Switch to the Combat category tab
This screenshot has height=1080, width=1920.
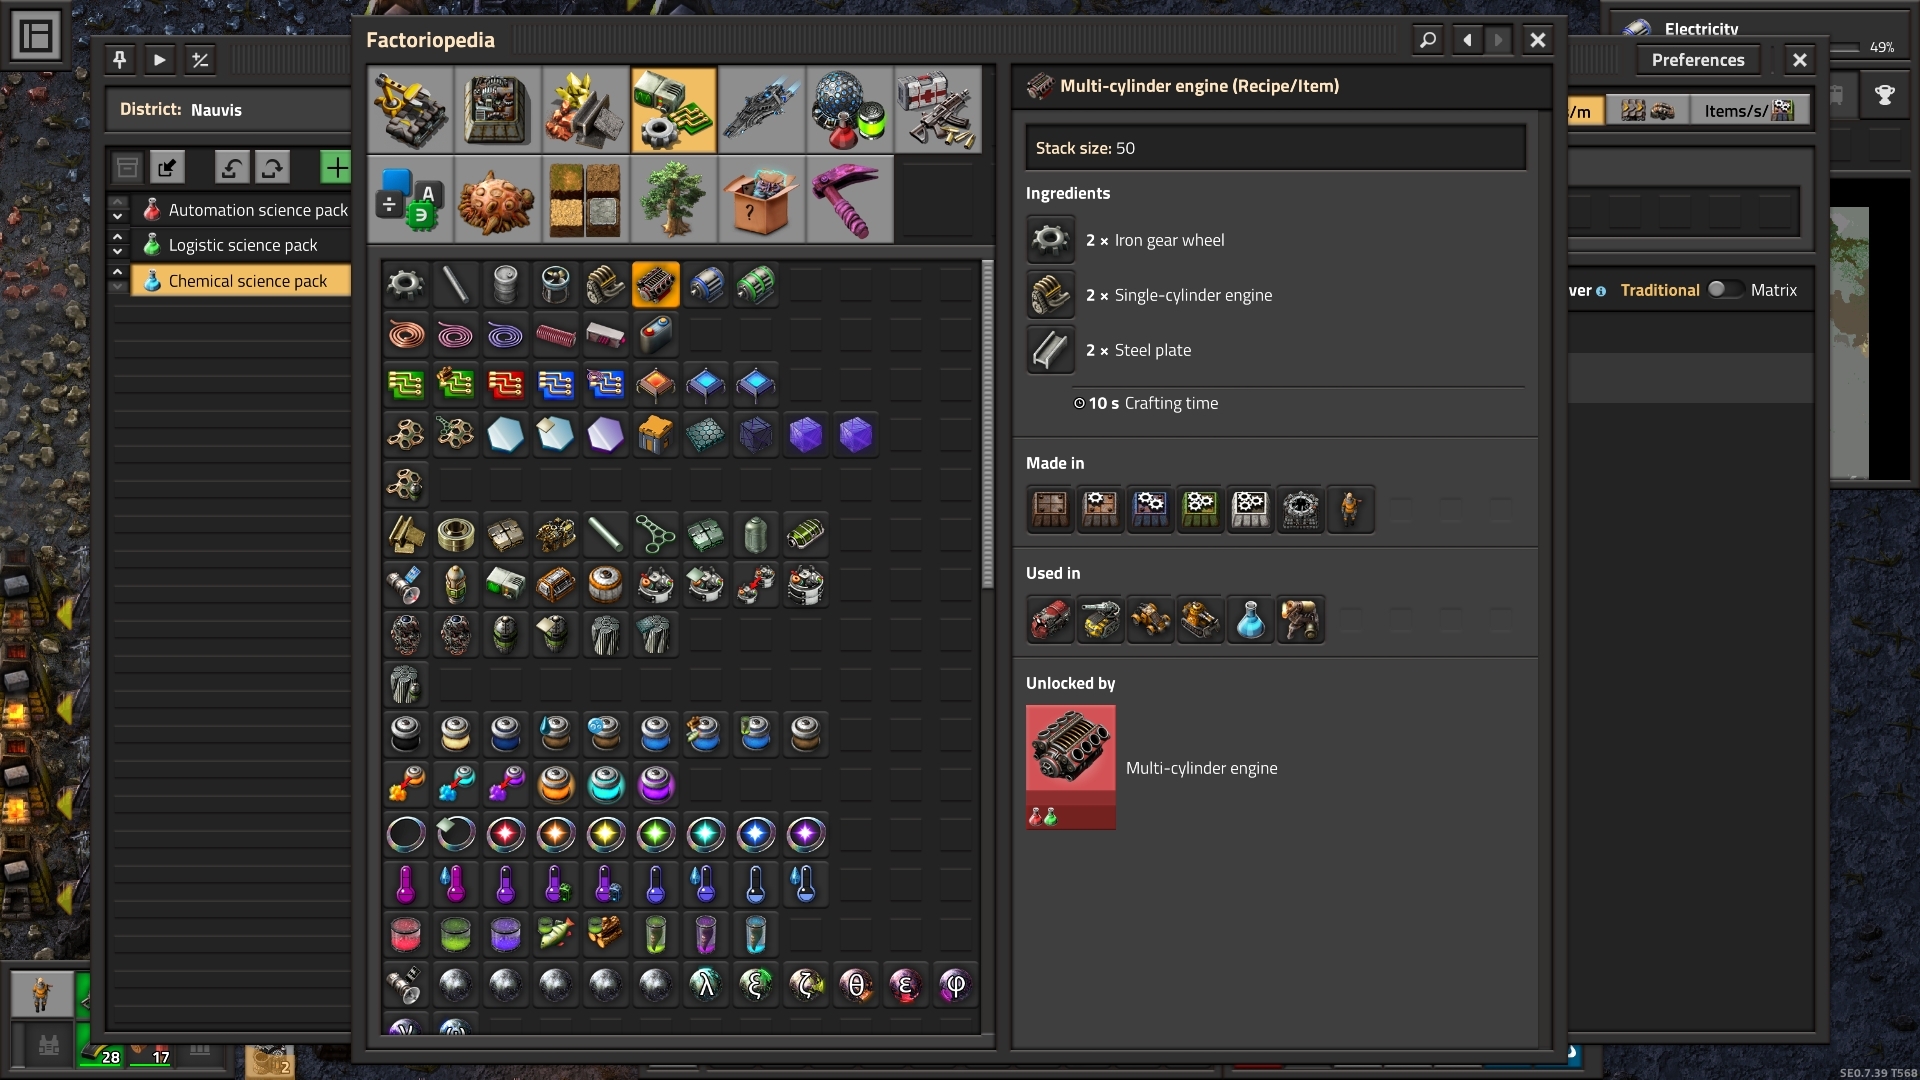[x=937, y=110]
